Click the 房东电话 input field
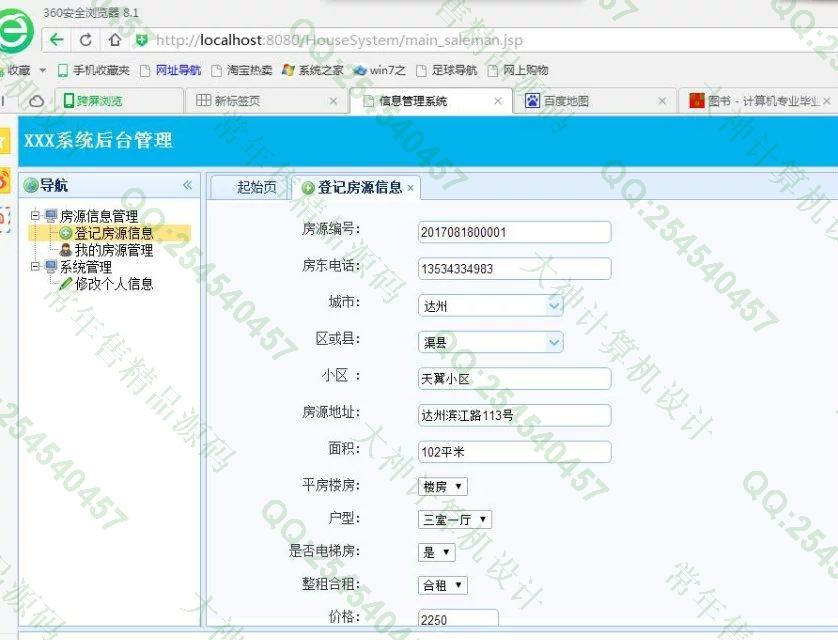 click(514, 269)
